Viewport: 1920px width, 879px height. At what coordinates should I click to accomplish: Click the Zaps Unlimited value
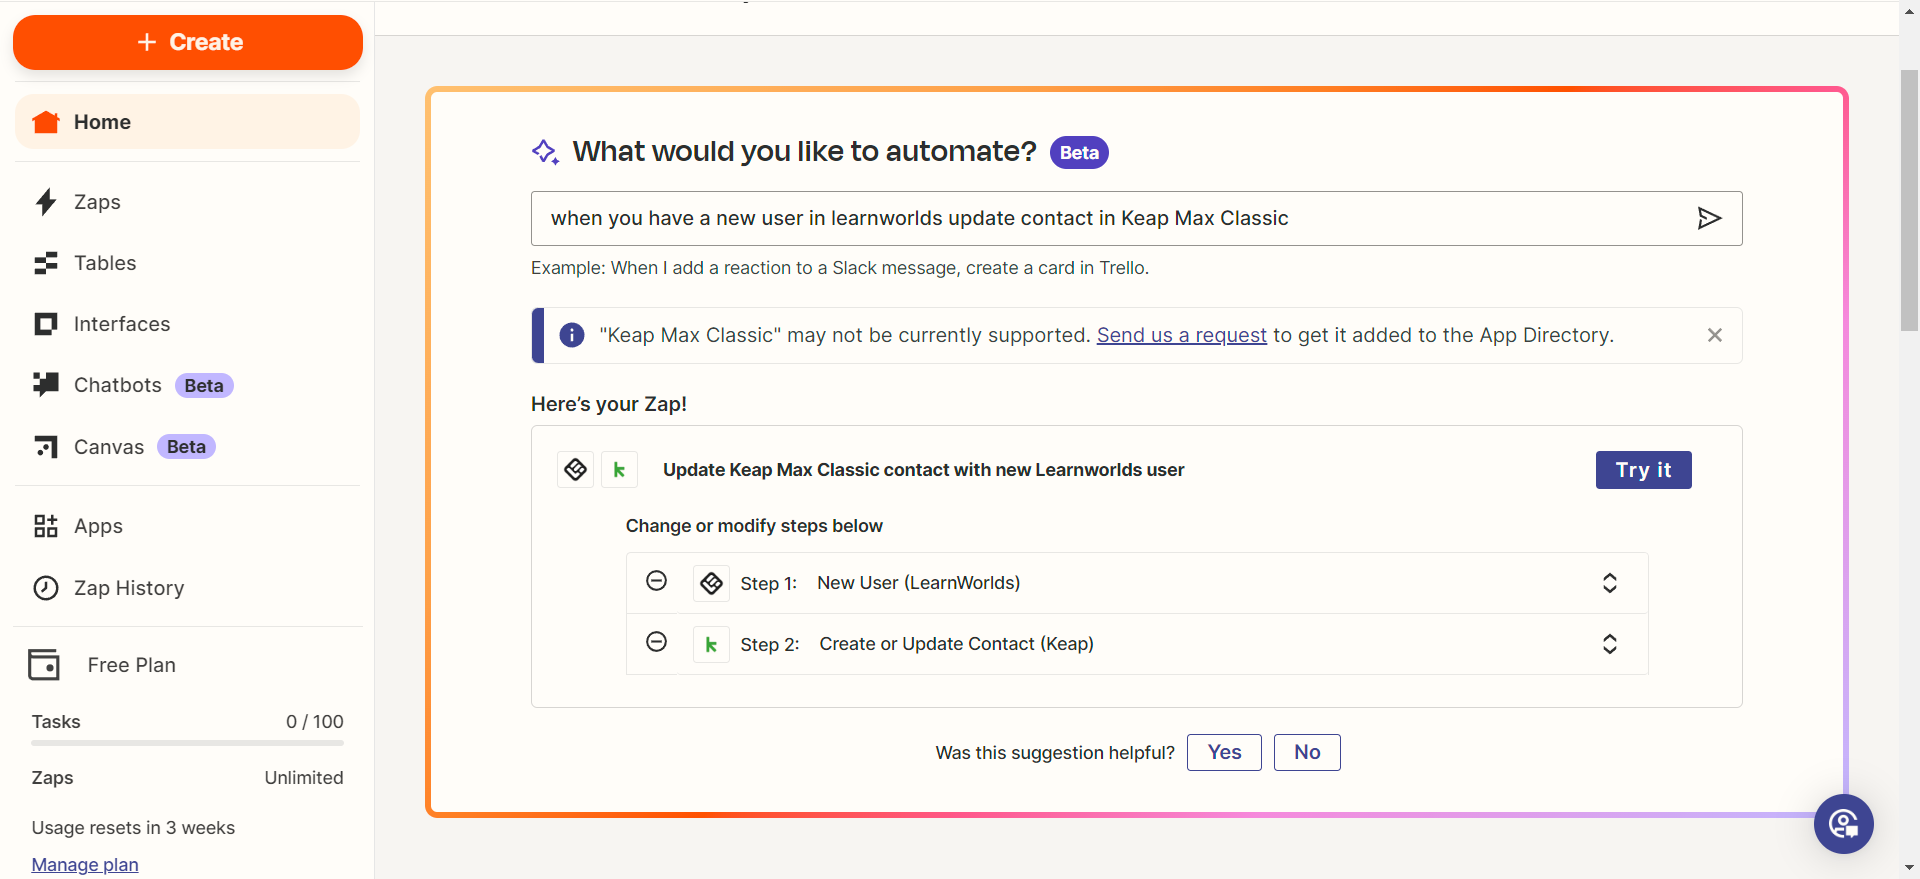tap(304, 778)
